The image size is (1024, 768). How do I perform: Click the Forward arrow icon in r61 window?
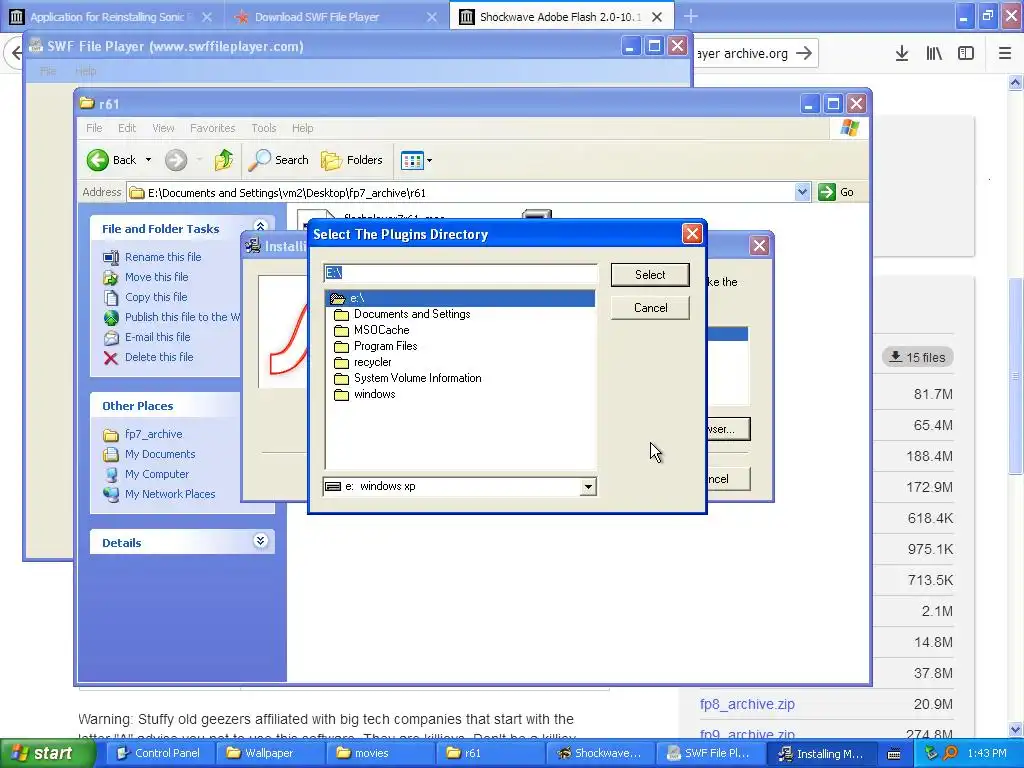(175, 160)
